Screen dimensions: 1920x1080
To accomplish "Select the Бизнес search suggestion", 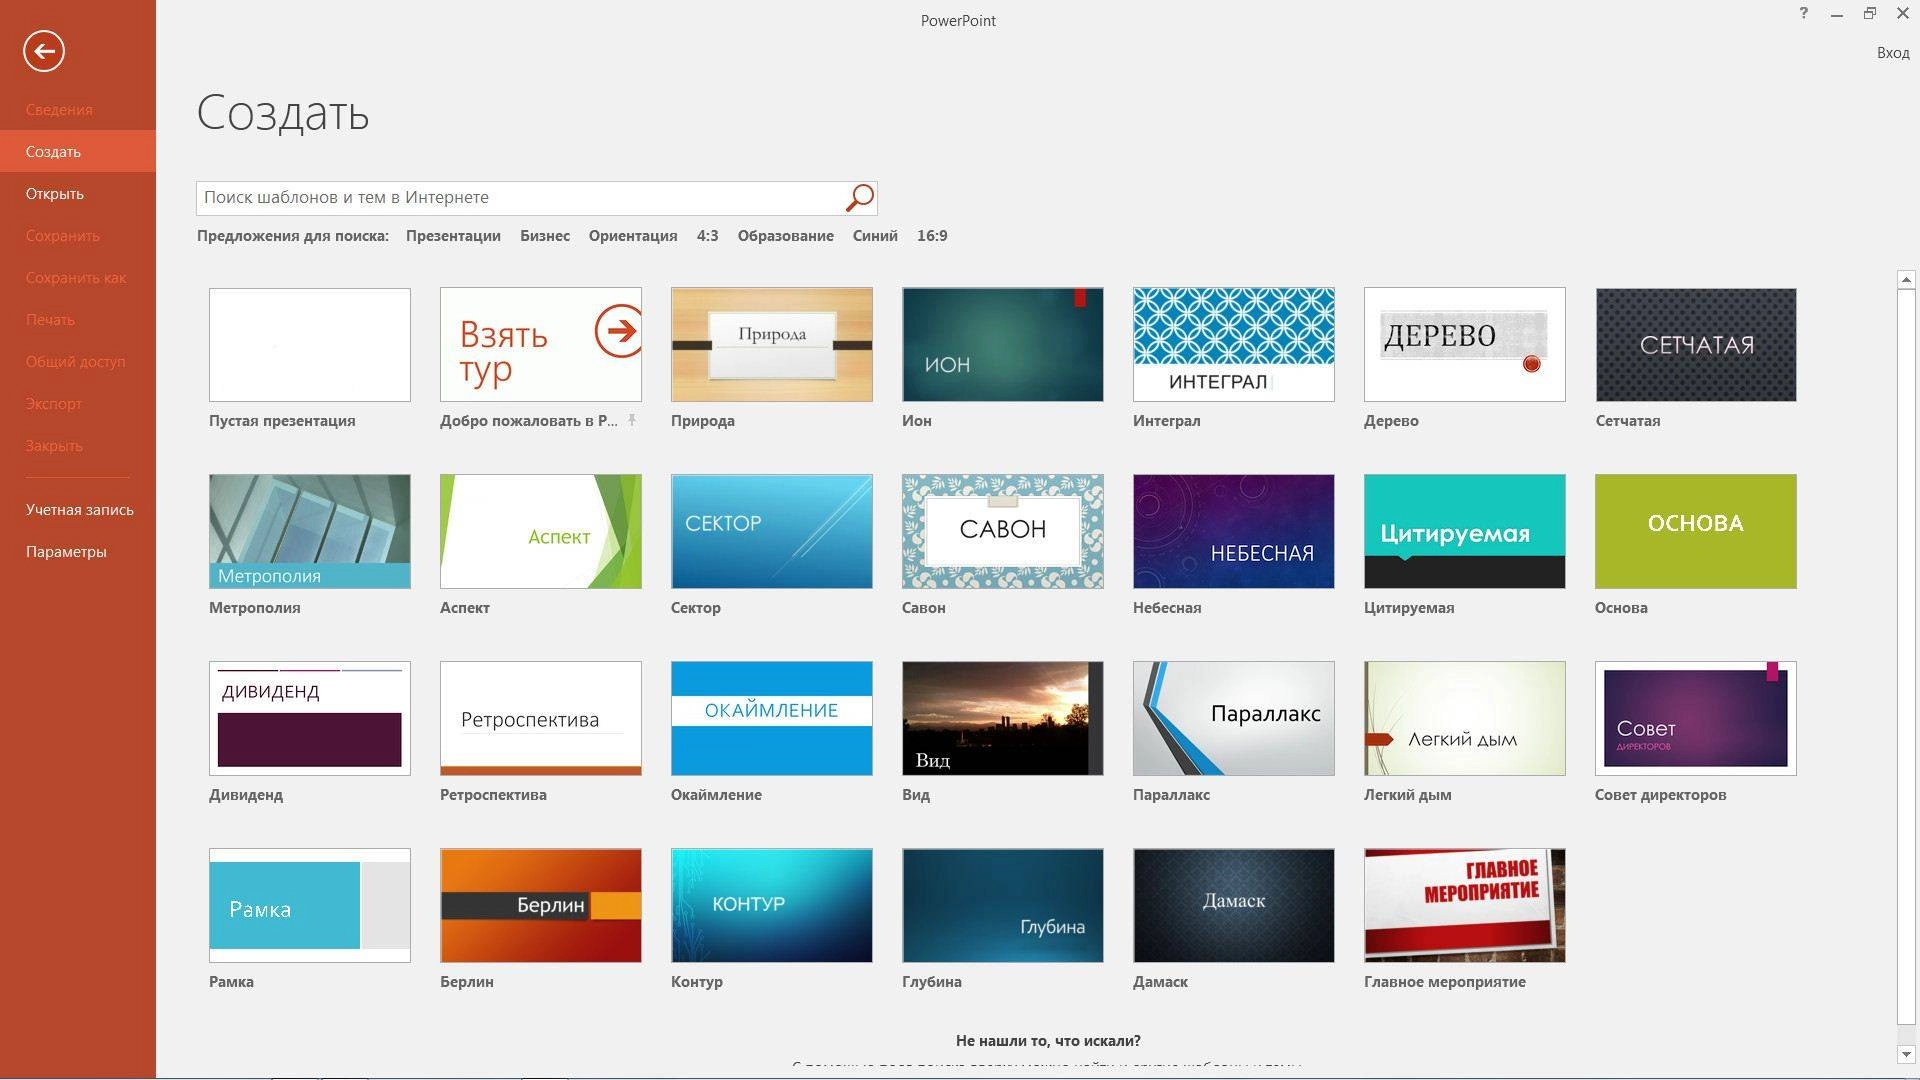I will tap(545, 236).
